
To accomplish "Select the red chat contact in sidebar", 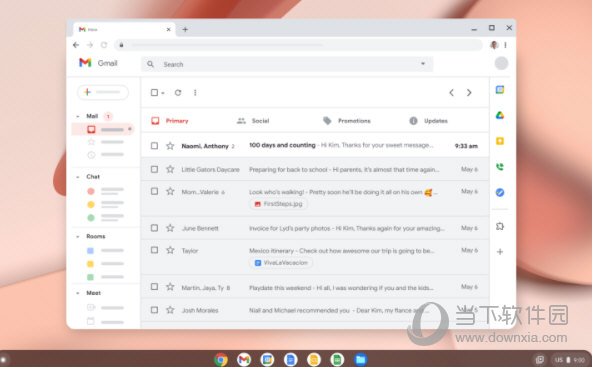I will (91, 191).
